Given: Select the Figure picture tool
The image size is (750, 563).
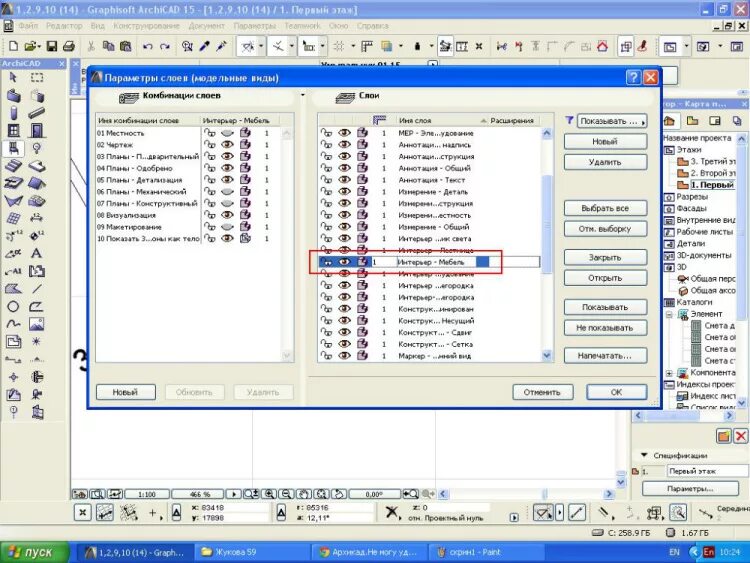Looking at the screenshot, I should point(37,324).
